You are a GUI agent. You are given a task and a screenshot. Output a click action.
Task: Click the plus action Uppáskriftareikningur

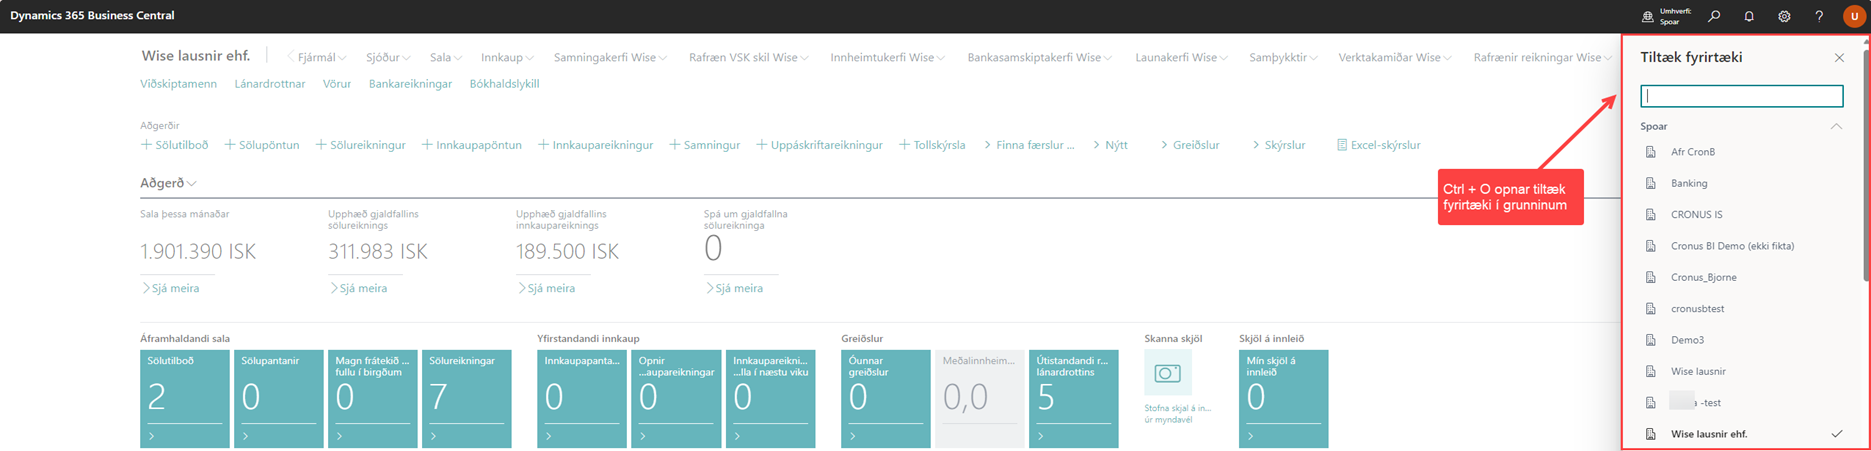click(x=820, y=145)
